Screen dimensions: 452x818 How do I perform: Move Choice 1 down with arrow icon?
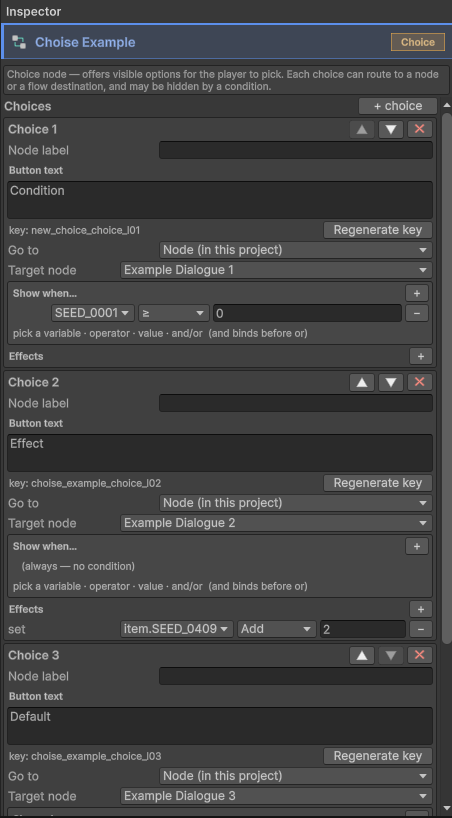(x=391, y=129)
